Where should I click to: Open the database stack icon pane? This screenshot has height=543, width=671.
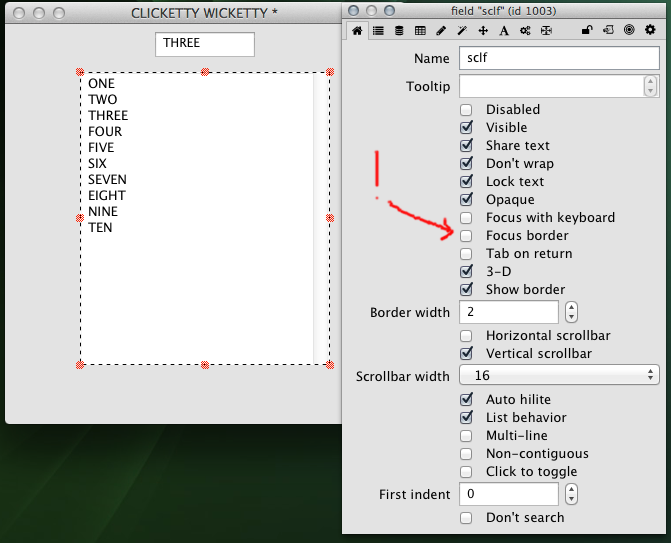[x=400, y=31]
